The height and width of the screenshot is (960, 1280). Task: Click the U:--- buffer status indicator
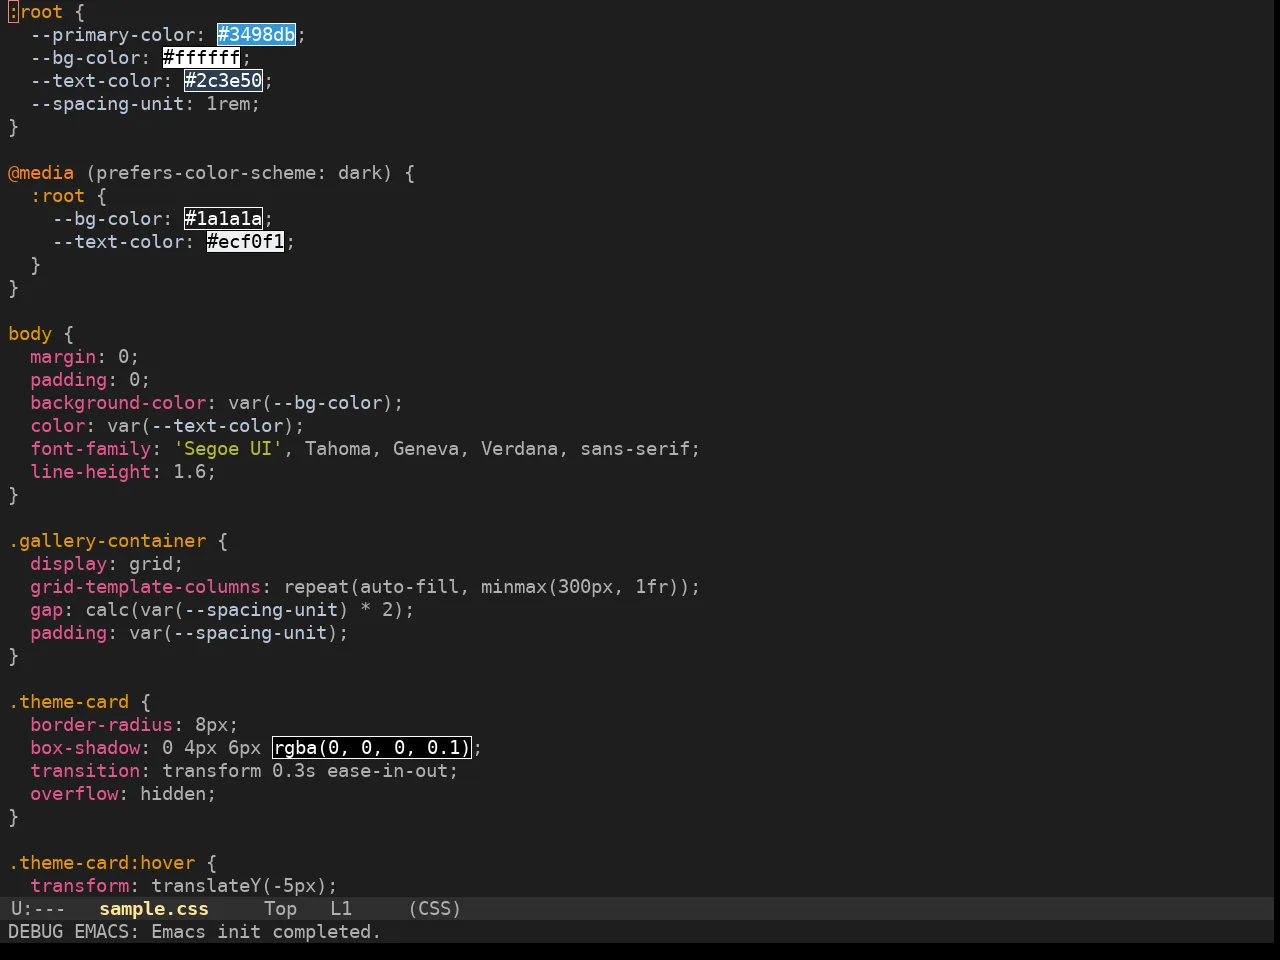tap(38, 909)
